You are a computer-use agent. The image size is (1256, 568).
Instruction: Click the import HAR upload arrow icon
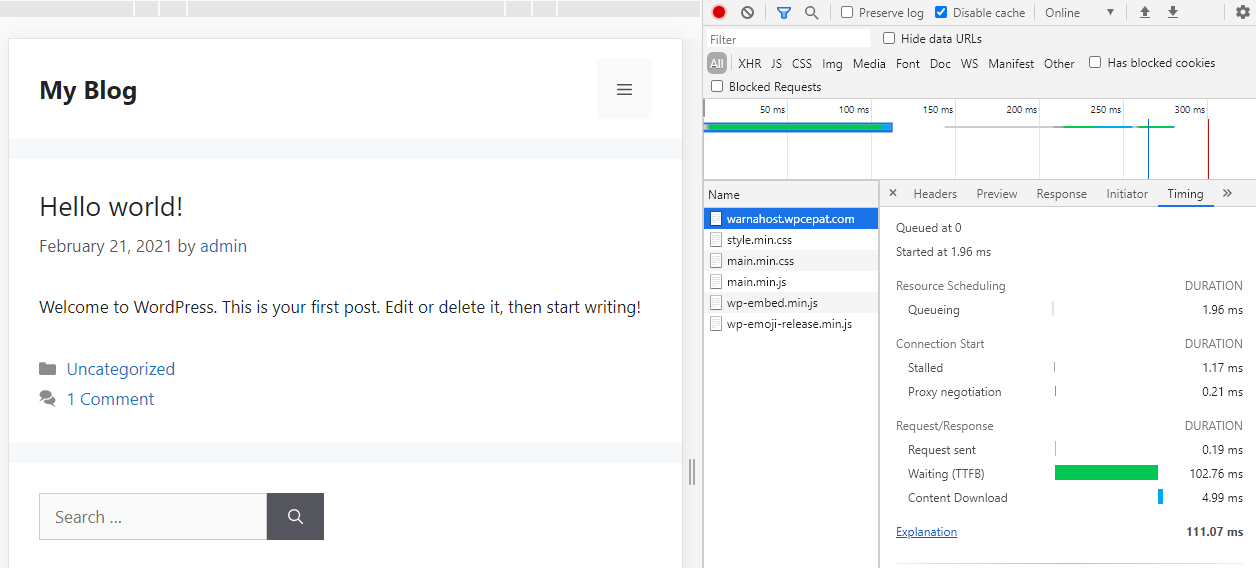click(x=1145, y=13)
